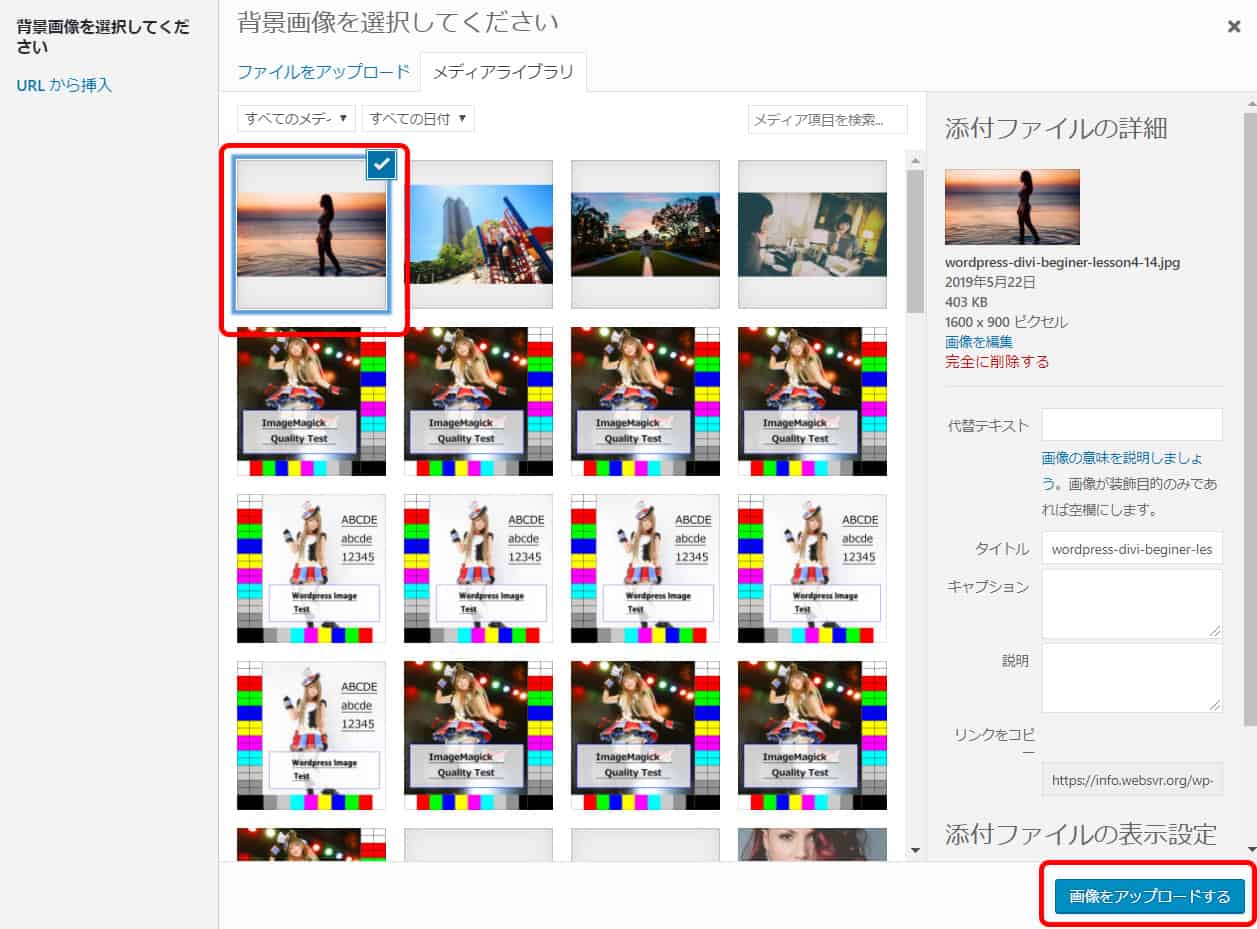The height and width of the screenshot is (929, 1257).
Task: Click the file URL field under リンクをコピー
Action: 1132,779
